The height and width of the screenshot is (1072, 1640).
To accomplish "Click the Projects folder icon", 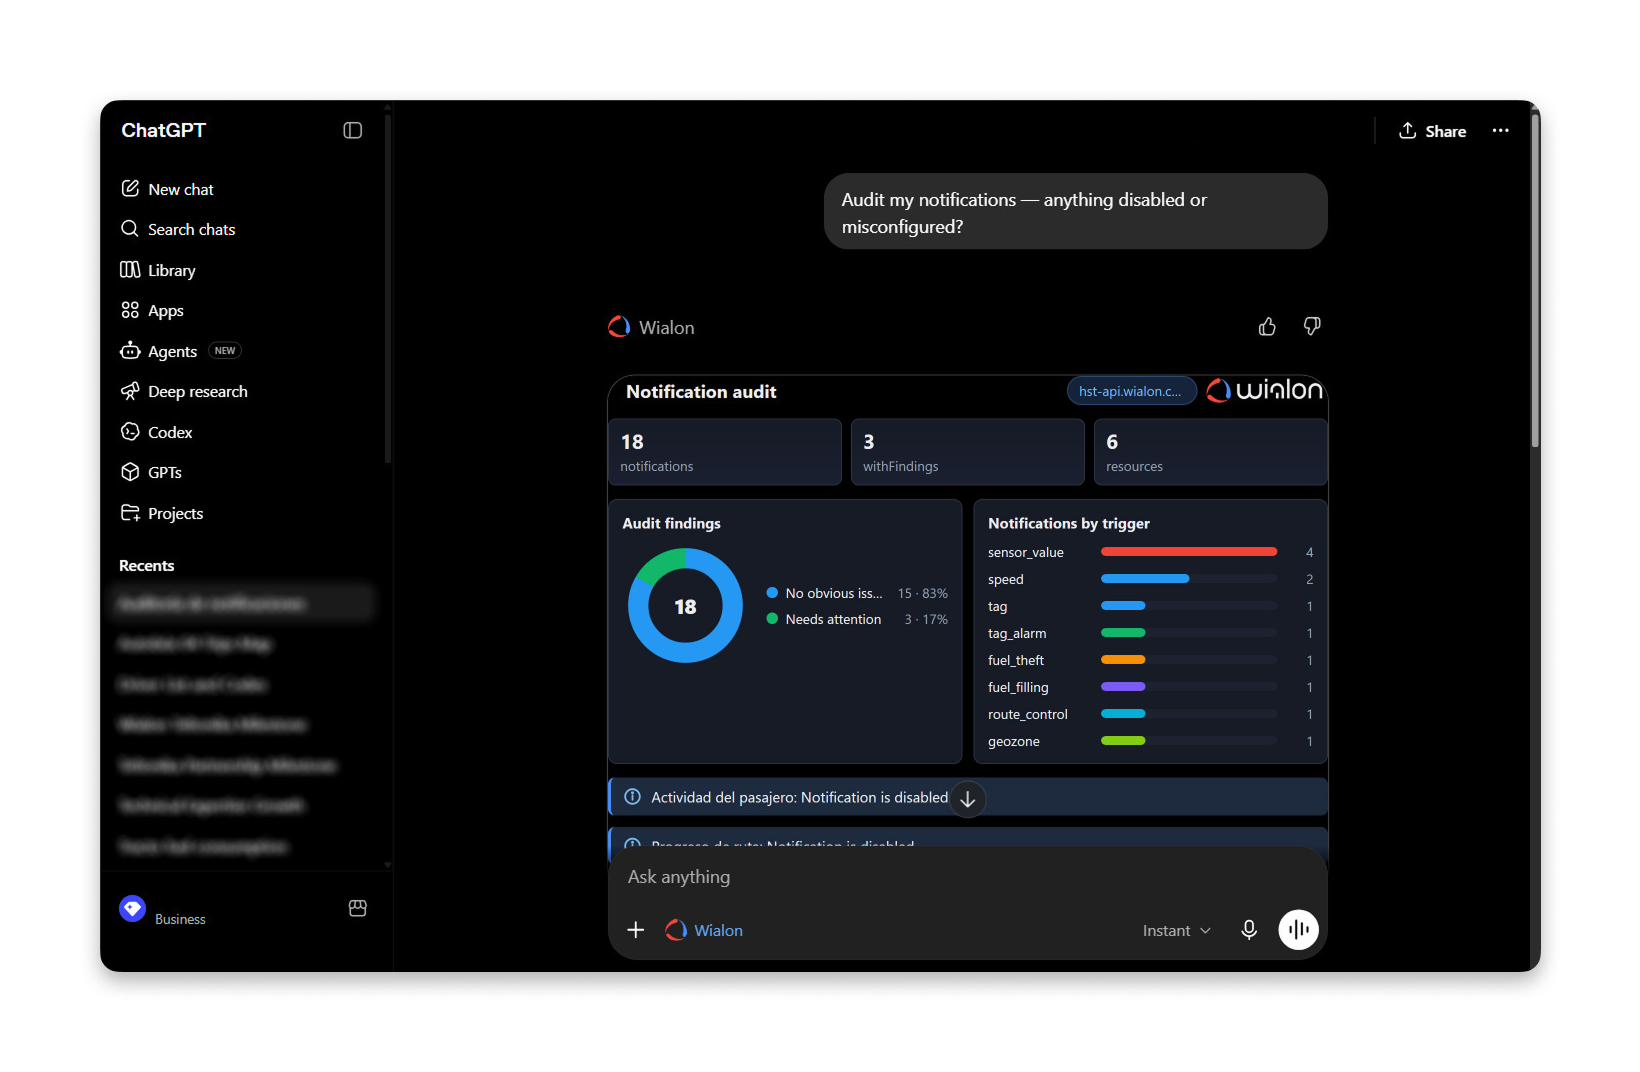I will point(130,513).
